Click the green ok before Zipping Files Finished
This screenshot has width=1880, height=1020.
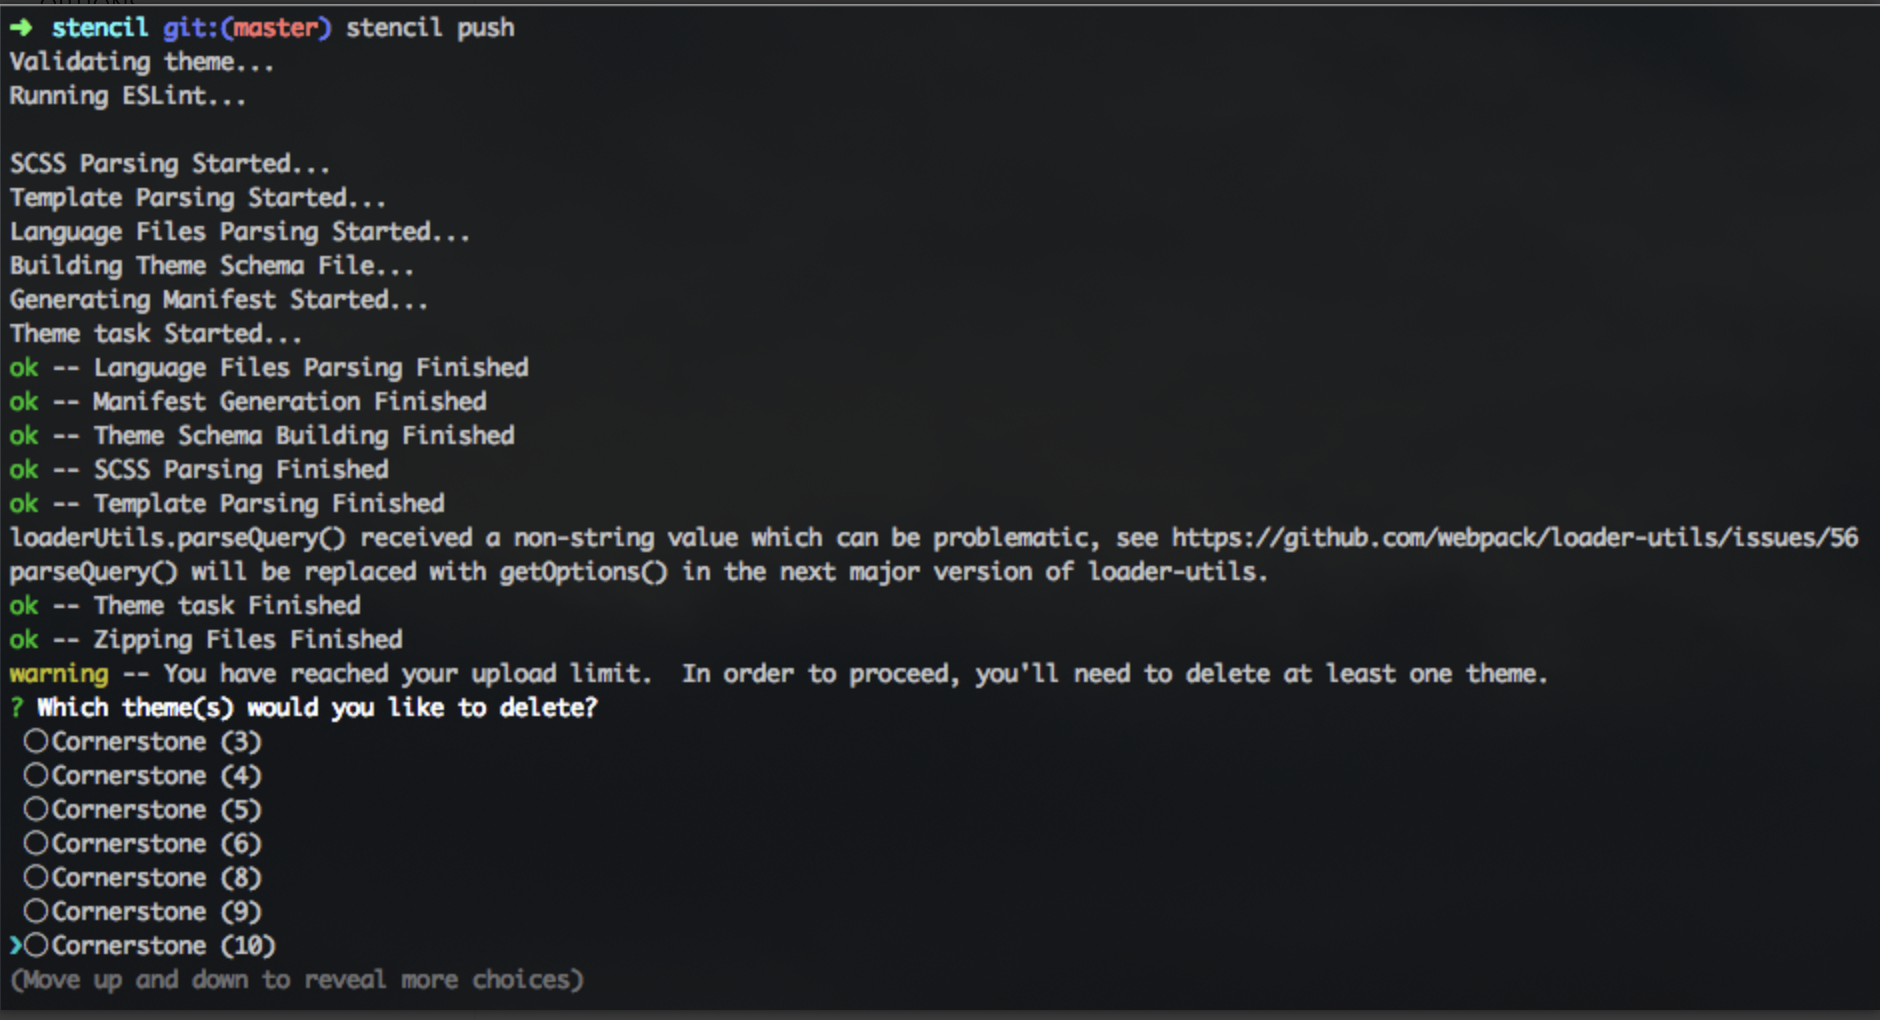24,640
